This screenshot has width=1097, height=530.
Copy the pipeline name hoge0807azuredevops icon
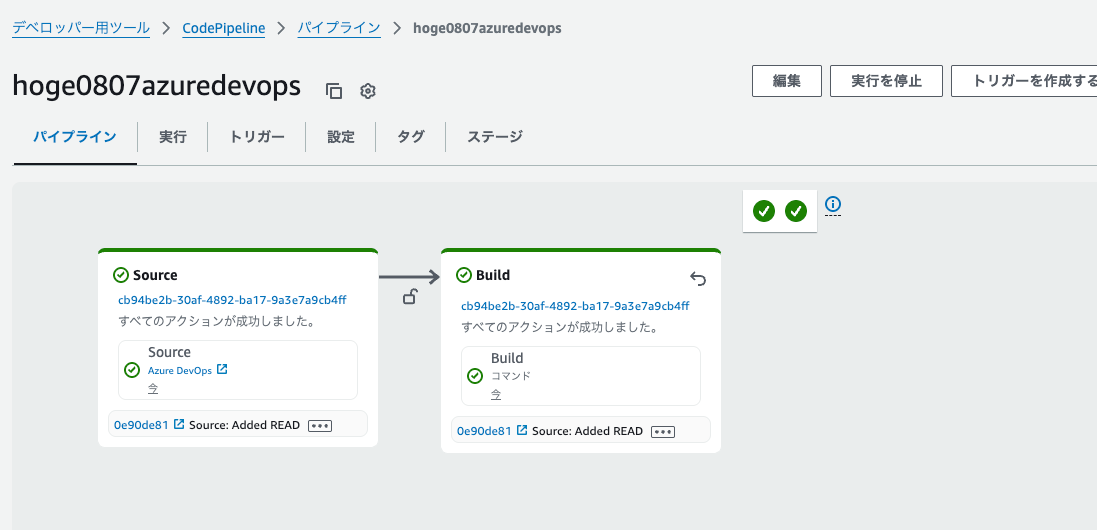(334, 91)
